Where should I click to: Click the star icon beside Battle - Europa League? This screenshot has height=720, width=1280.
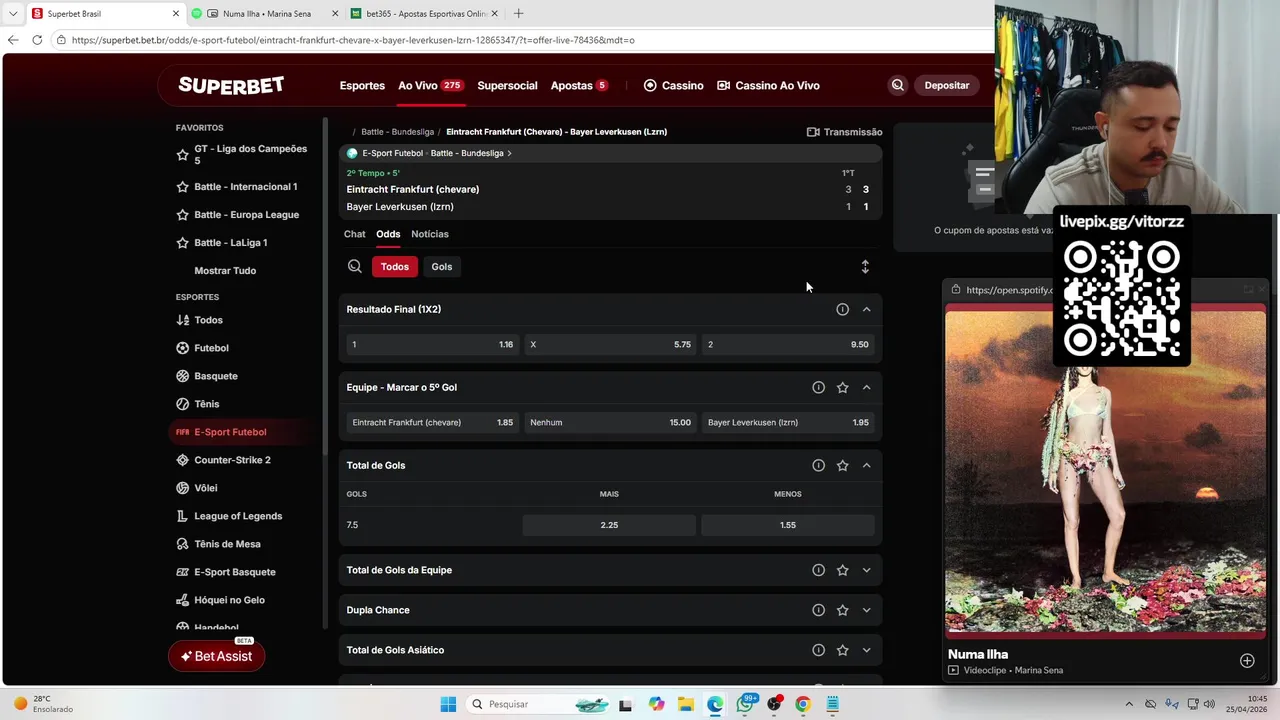[182, 215]
